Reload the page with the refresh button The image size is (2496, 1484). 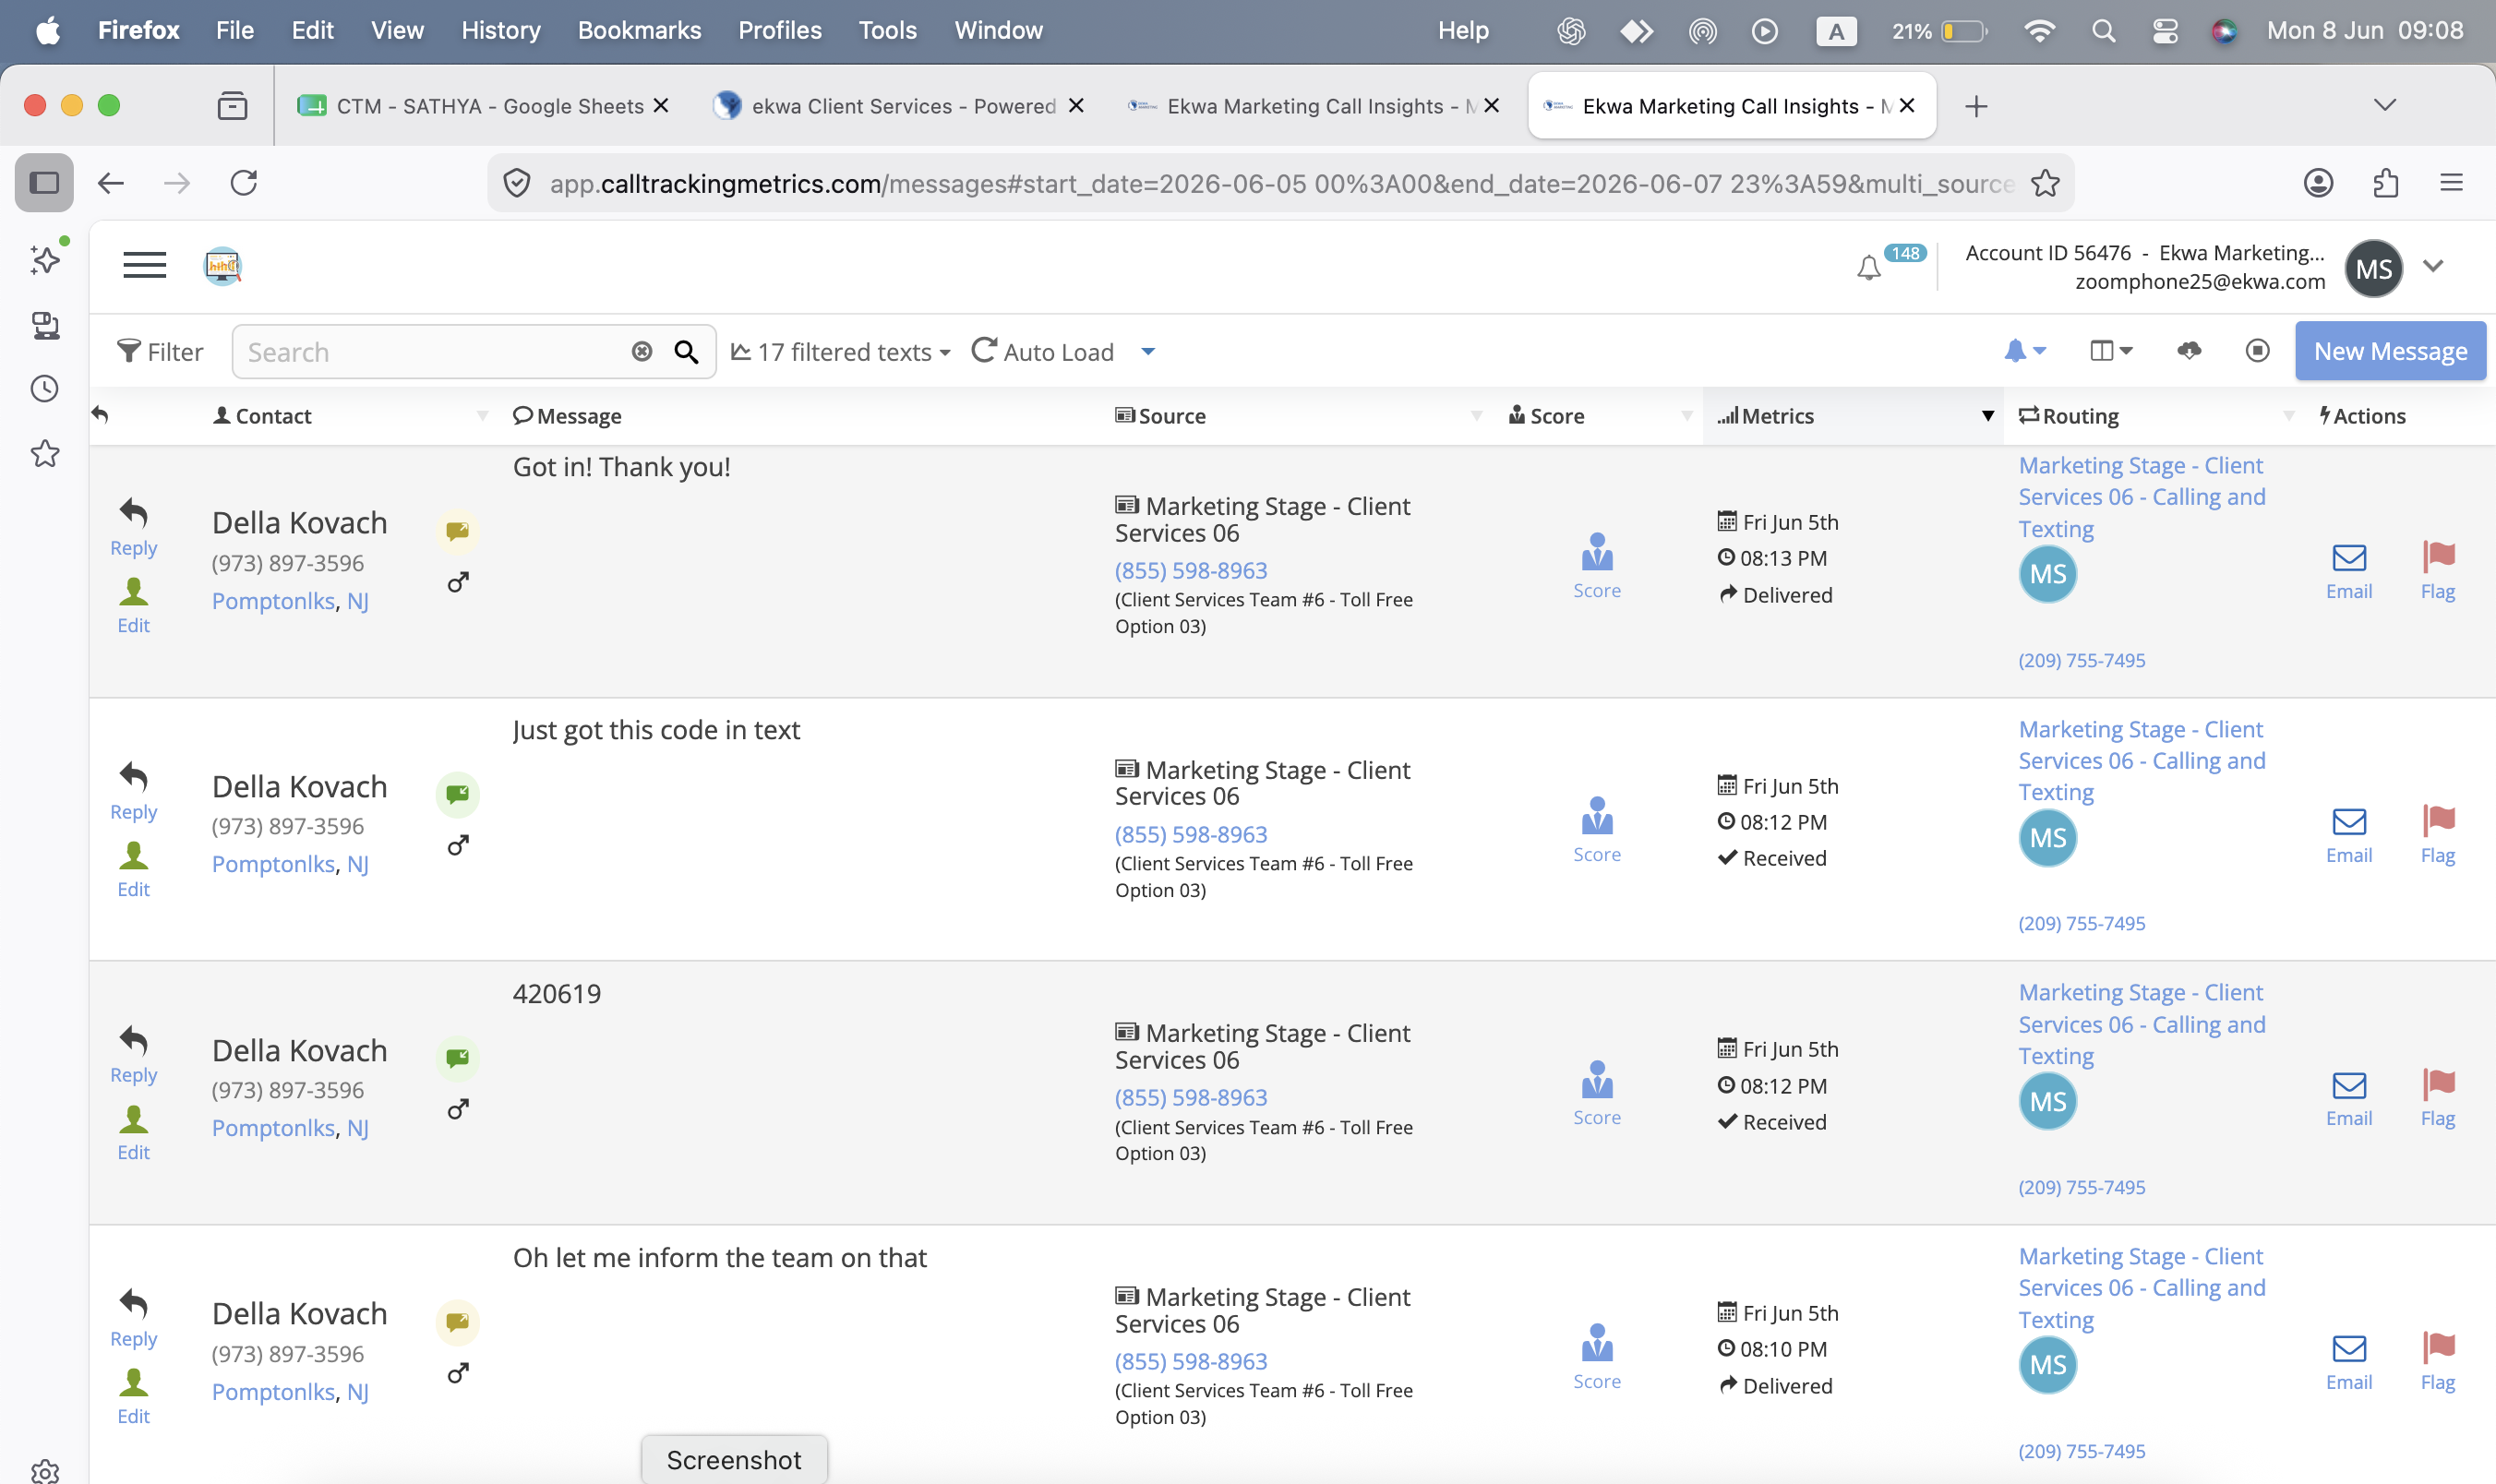point(244,183)
